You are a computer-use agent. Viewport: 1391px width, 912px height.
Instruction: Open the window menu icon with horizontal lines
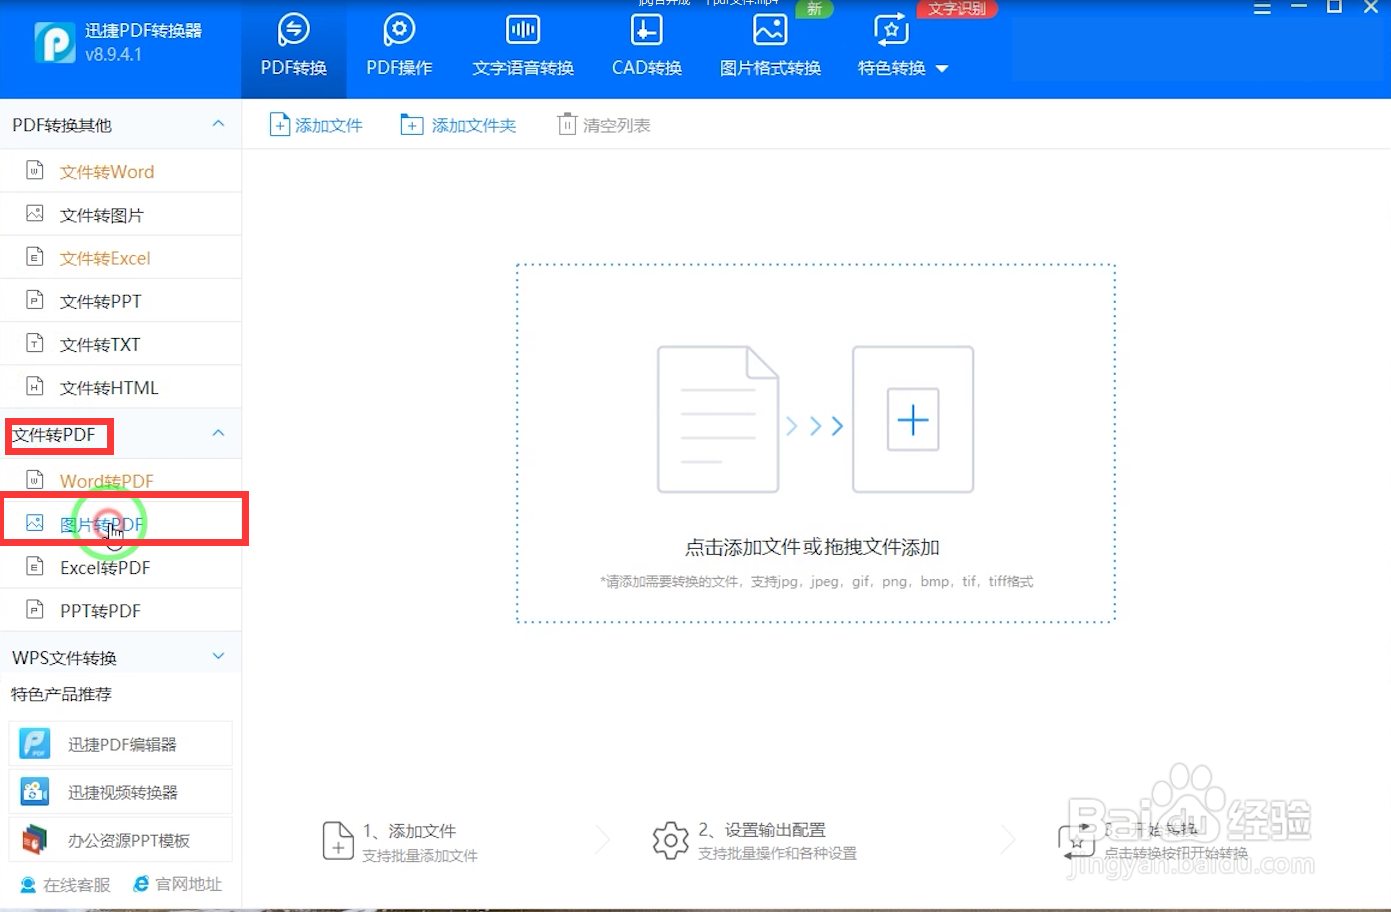pyautogui.click(x=1262, y=8)
